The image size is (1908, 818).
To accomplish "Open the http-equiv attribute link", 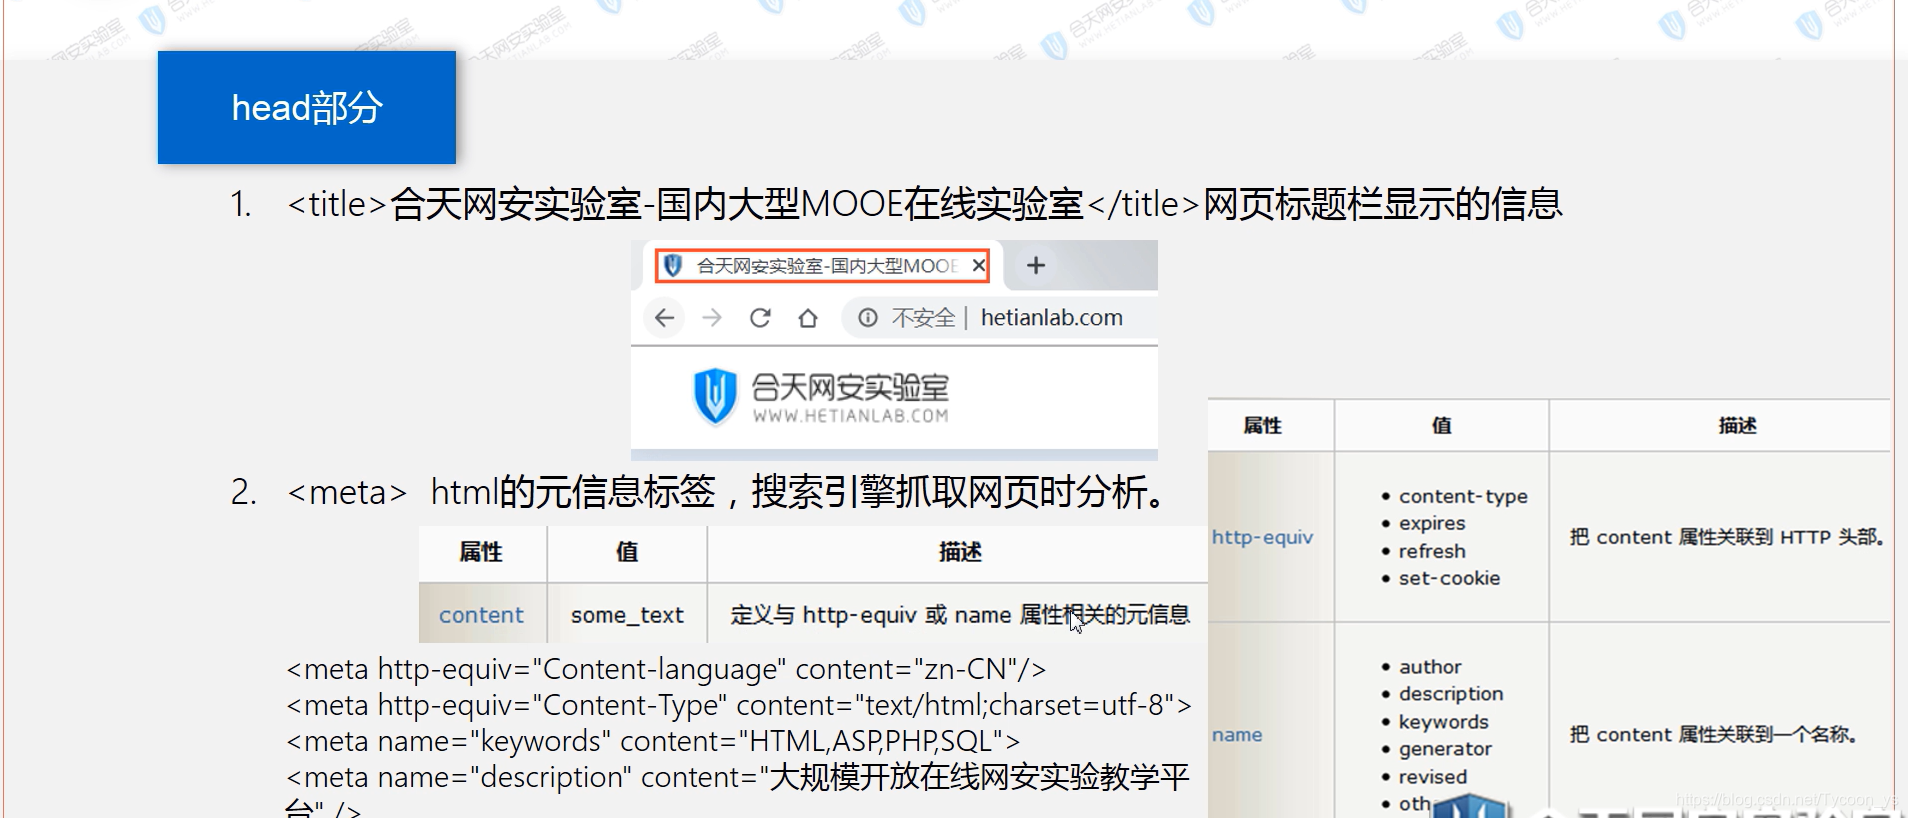I will pos(1262,537).
